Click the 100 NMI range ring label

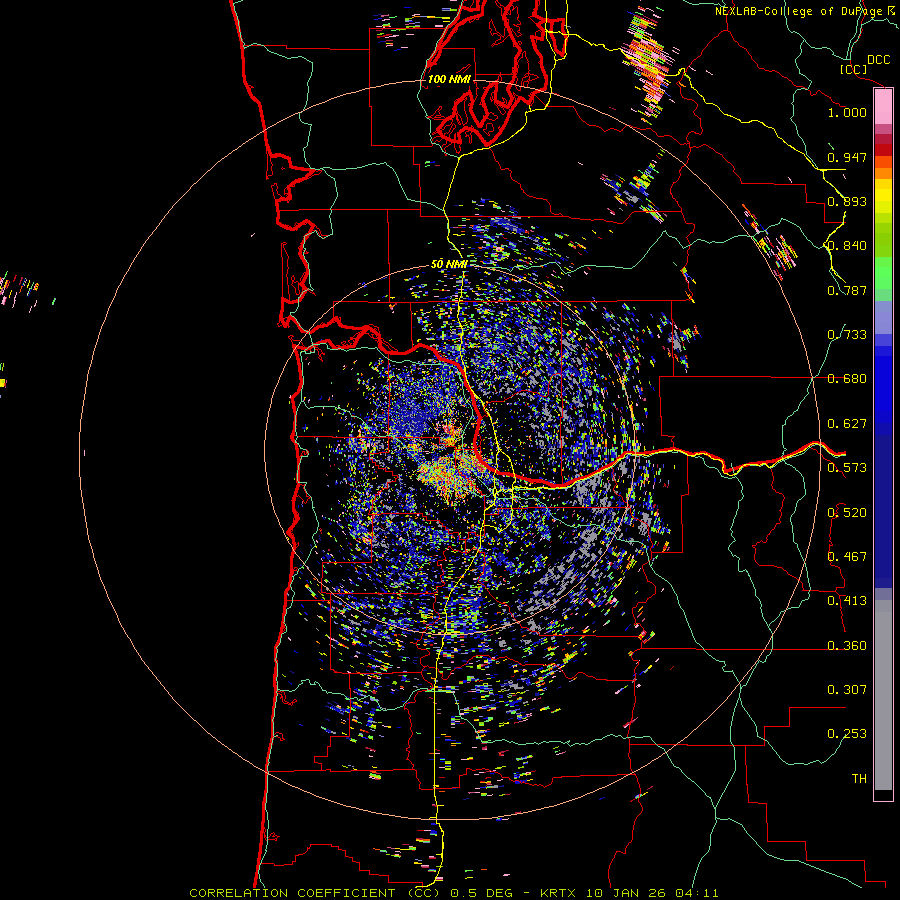coord(449,79)
